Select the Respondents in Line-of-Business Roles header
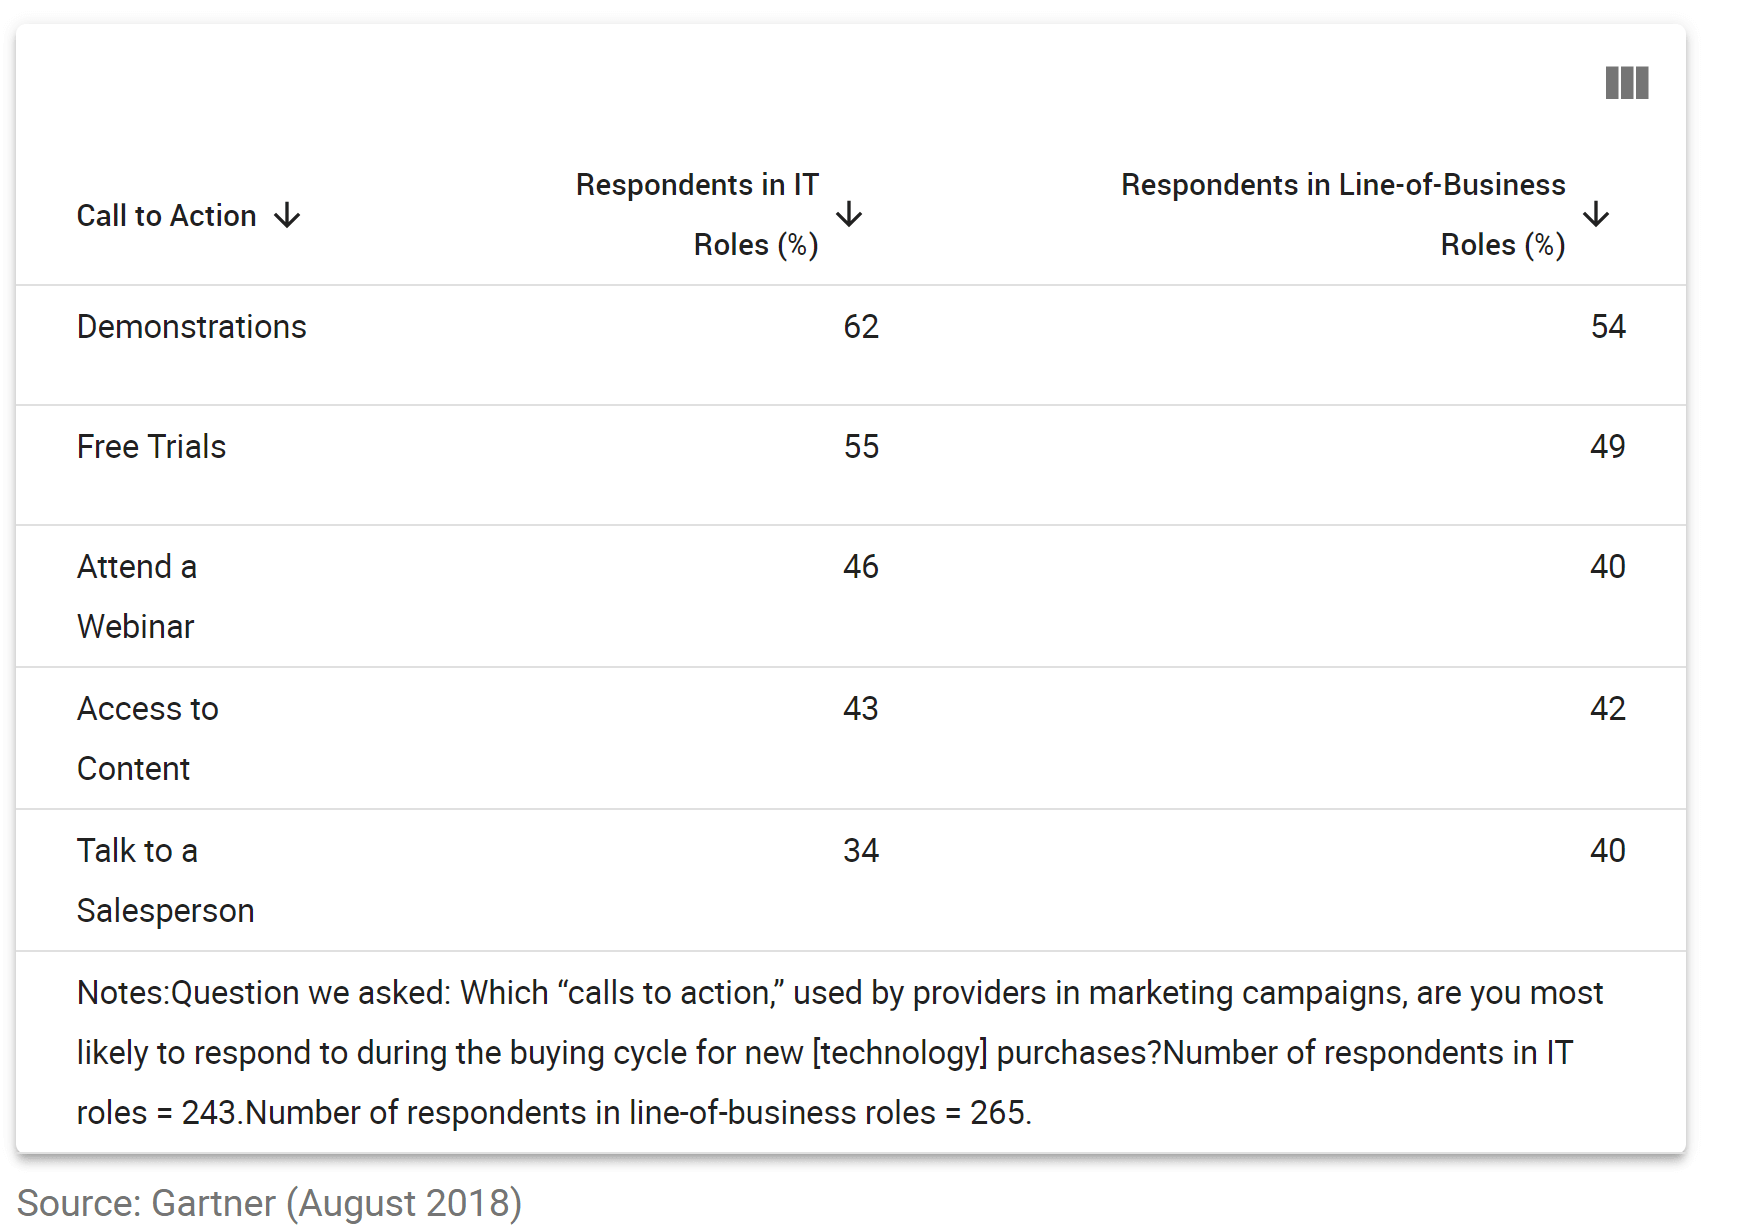 tap(1343, 214)
